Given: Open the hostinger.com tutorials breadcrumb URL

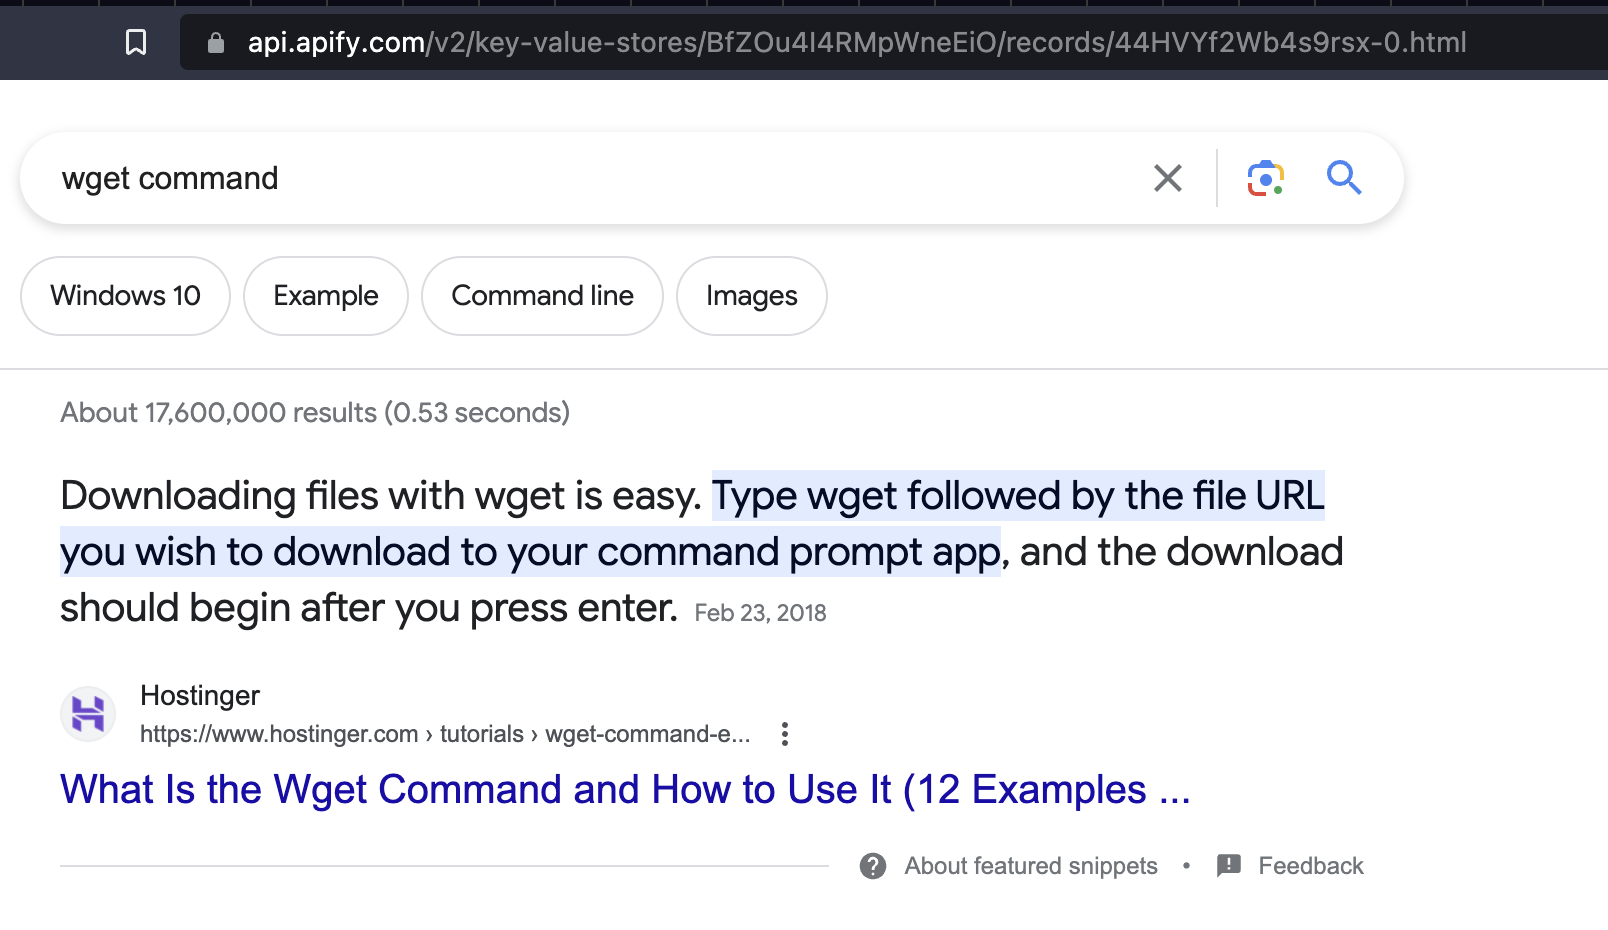Looking at the screenshot, I should pos(445,734).
